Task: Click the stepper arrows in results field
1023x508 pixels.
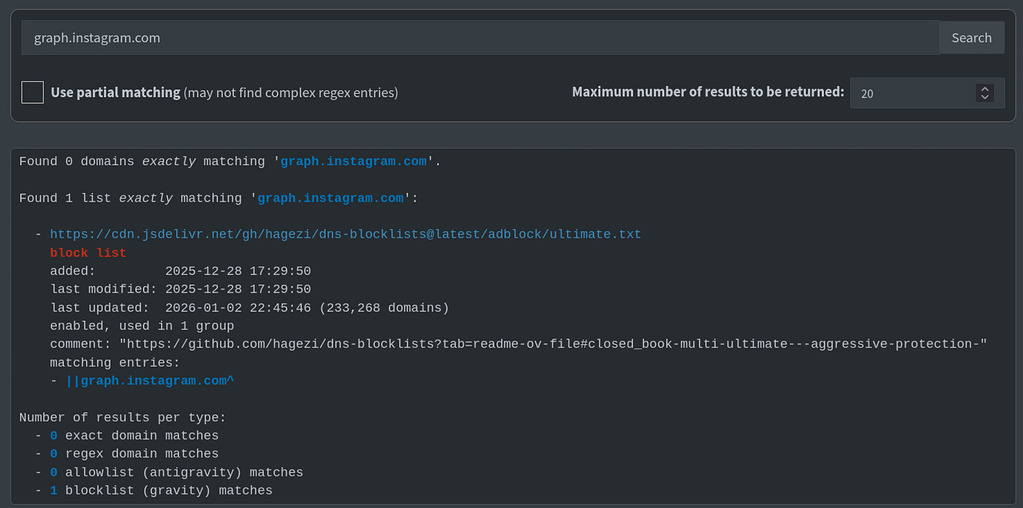Action: pos(985,93)
